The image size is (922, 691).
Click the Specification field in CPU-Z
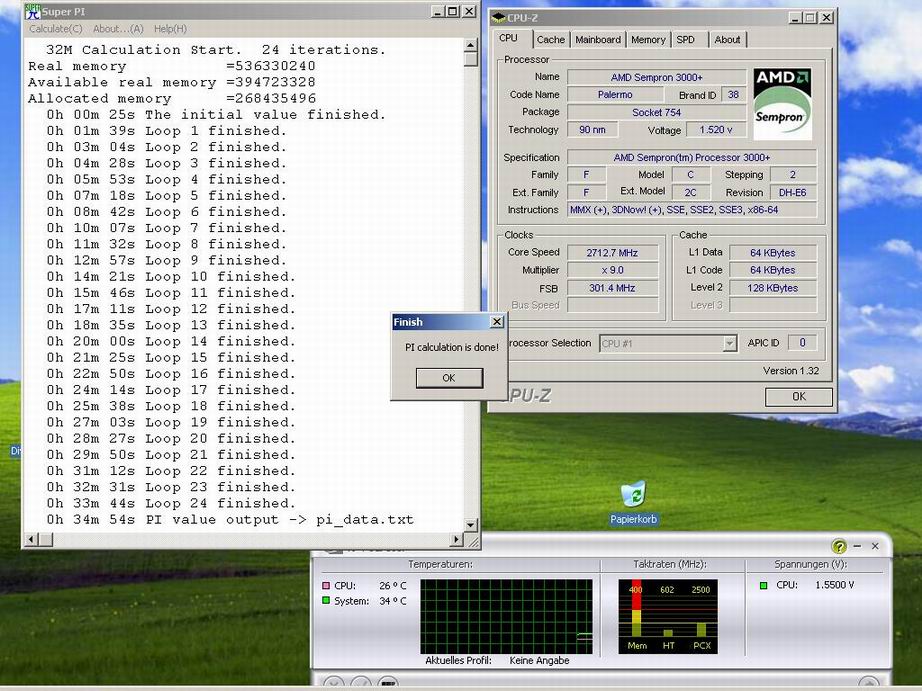(692, 158)
